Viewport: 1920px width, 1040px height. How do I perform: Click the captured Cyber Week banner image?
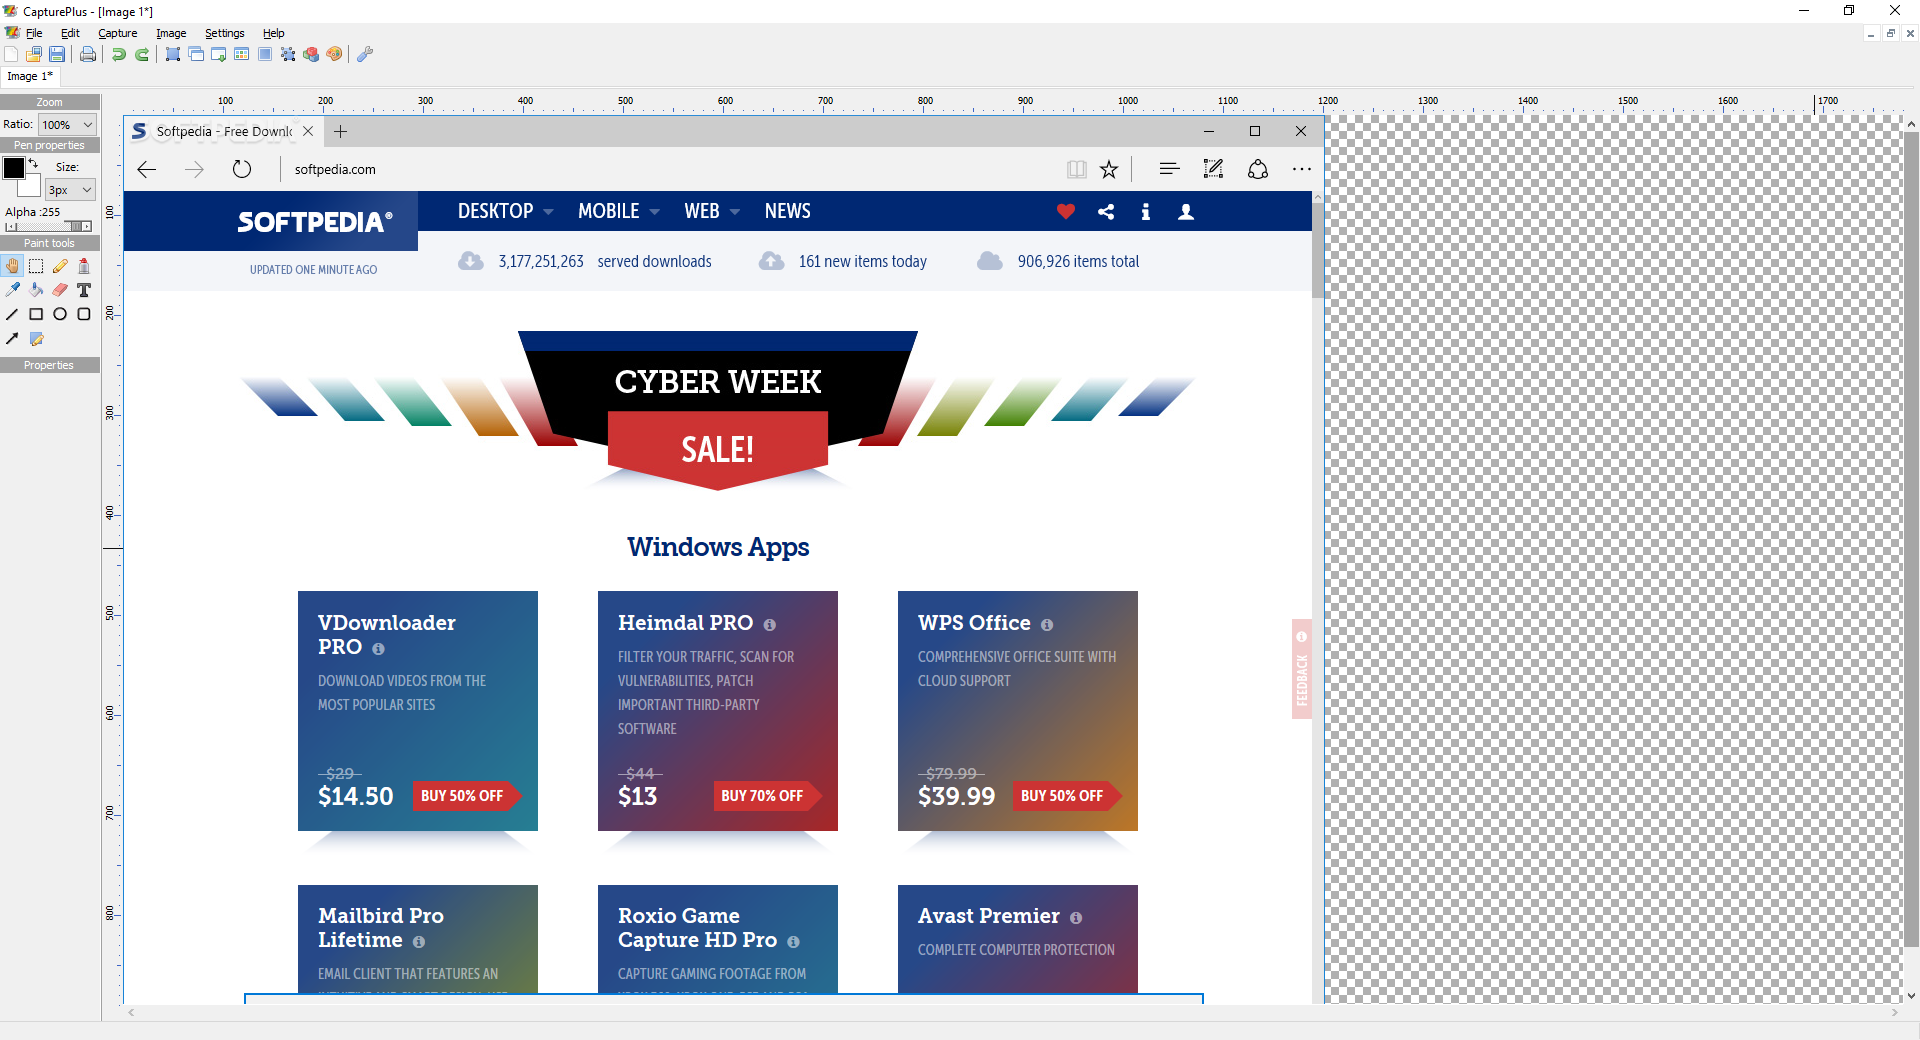click(718, 410)
